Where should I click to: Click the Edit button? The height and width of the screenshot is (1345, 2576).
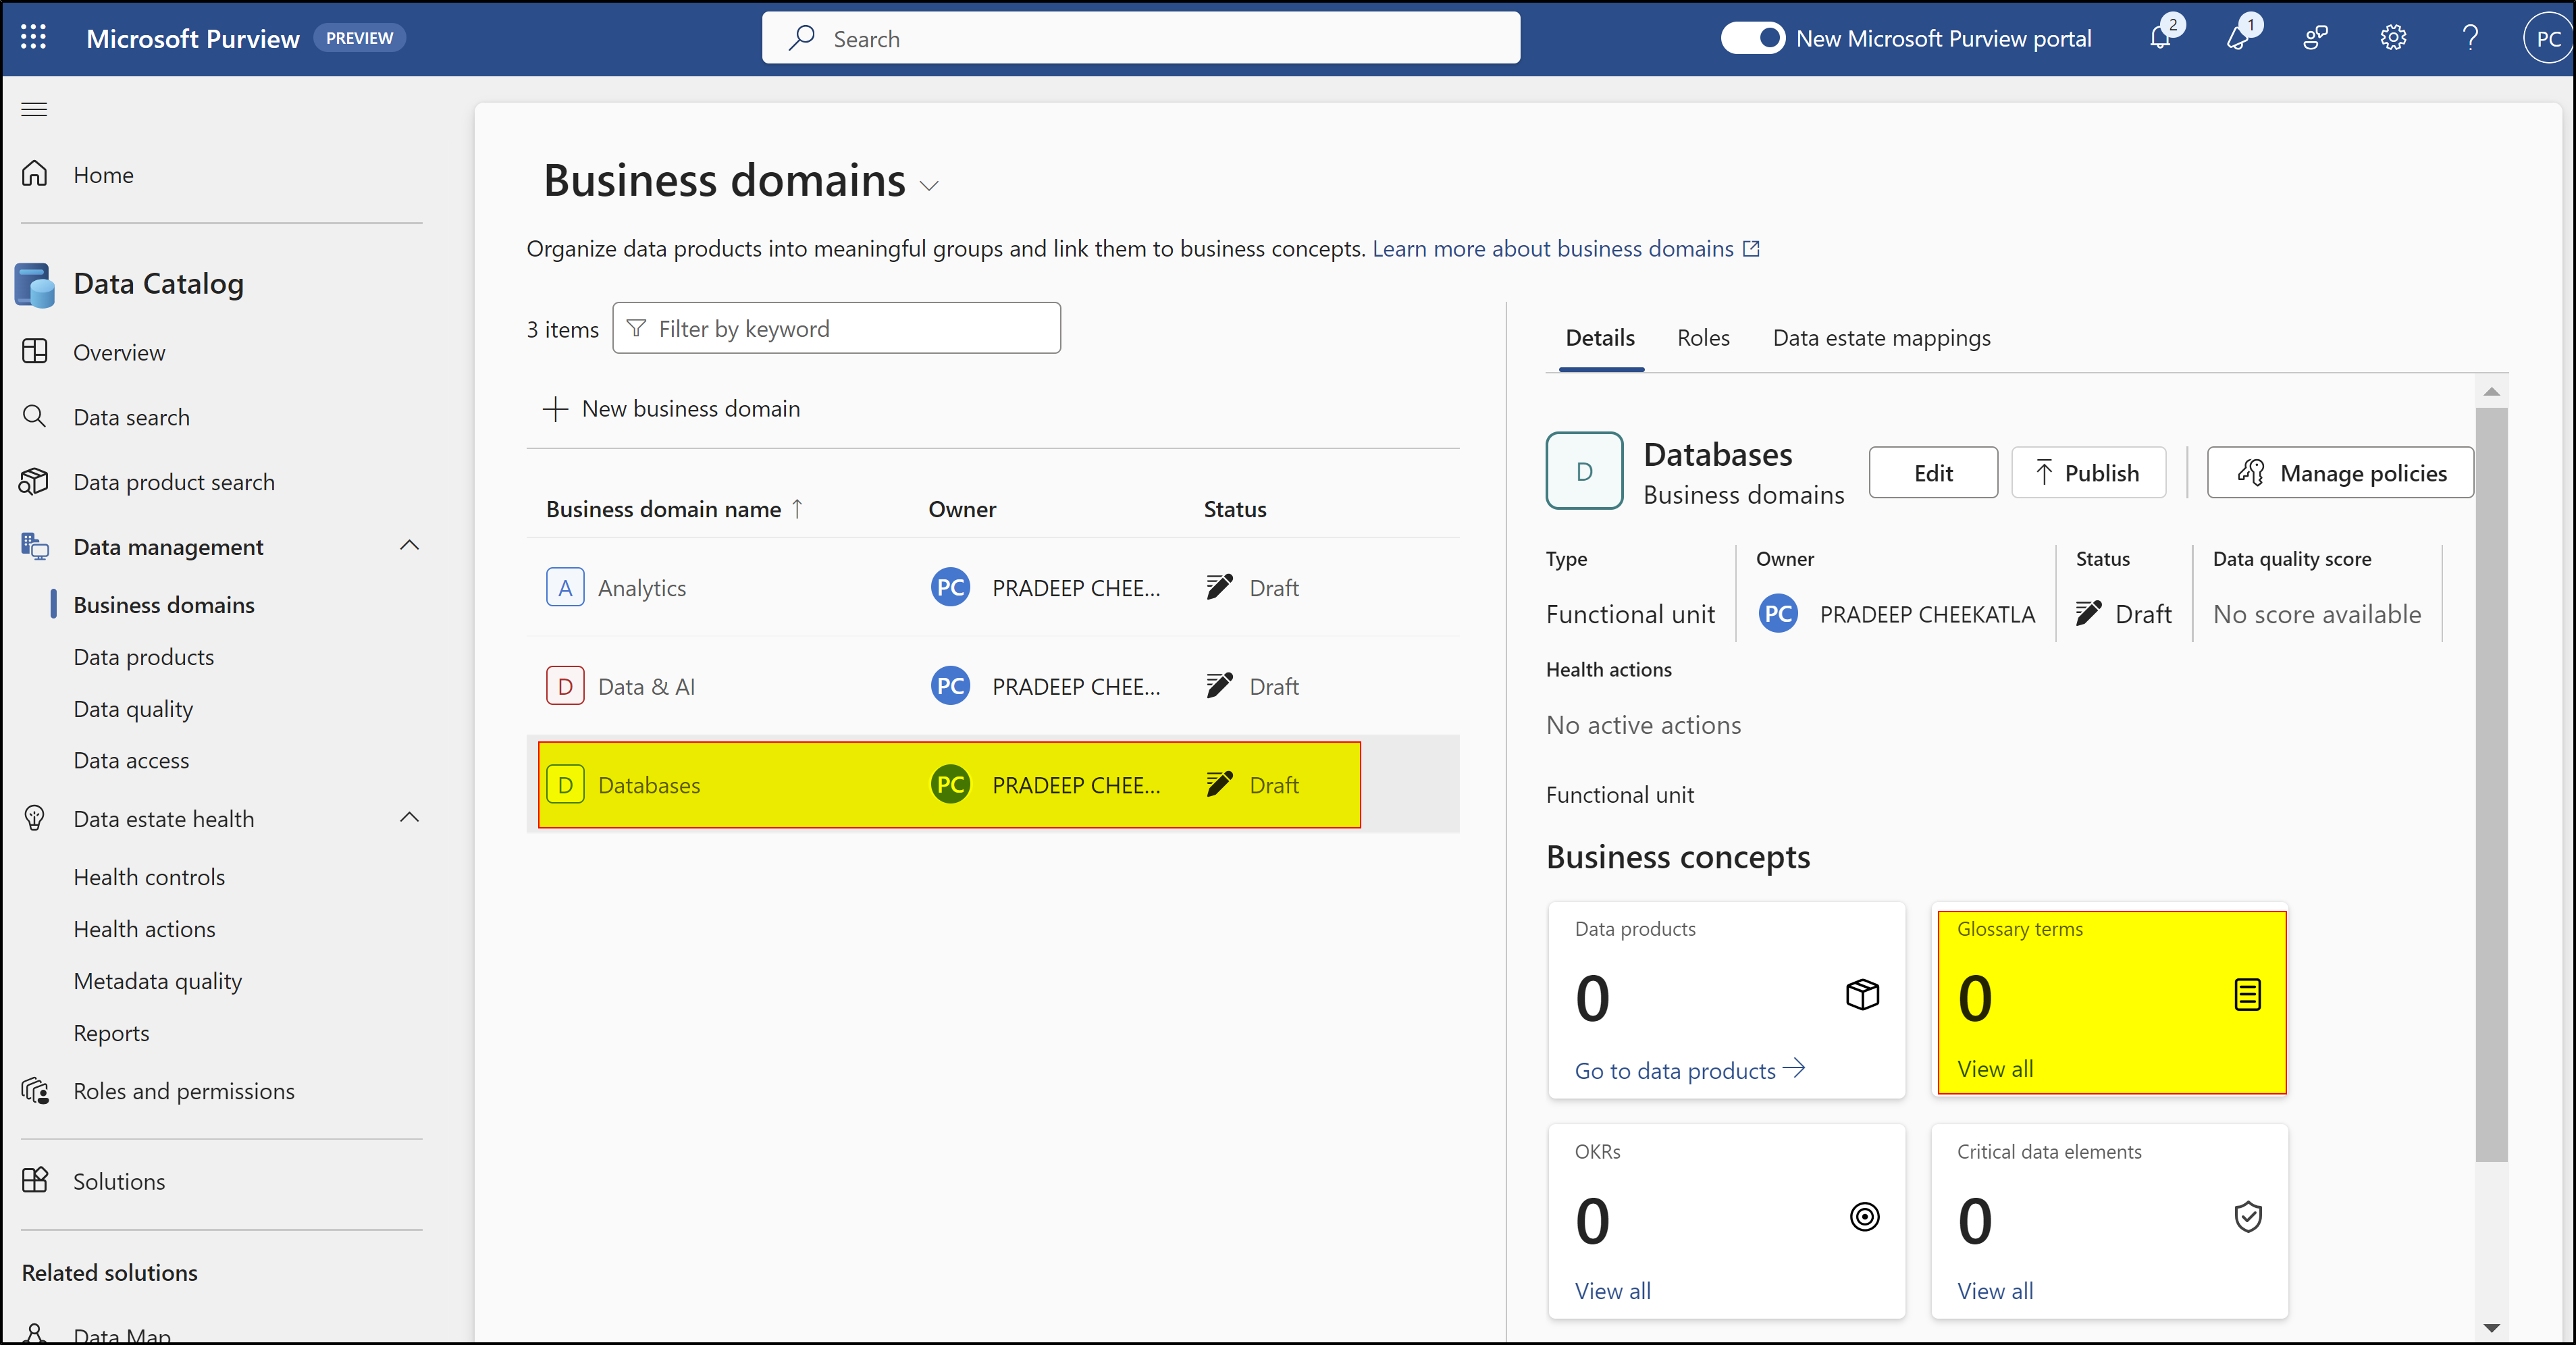[1932, 473]
